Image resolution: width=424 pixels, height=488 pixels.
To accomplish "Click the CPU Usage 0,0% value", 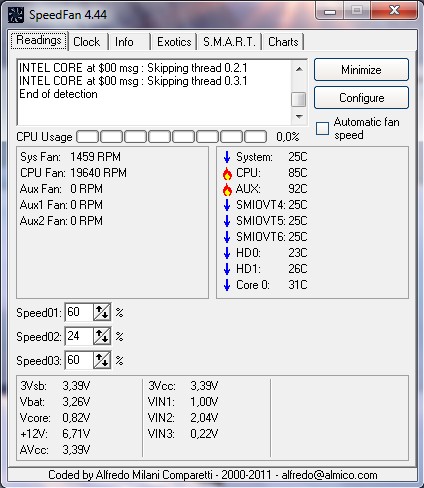I will pyautogui.click(x=288, y=137).
